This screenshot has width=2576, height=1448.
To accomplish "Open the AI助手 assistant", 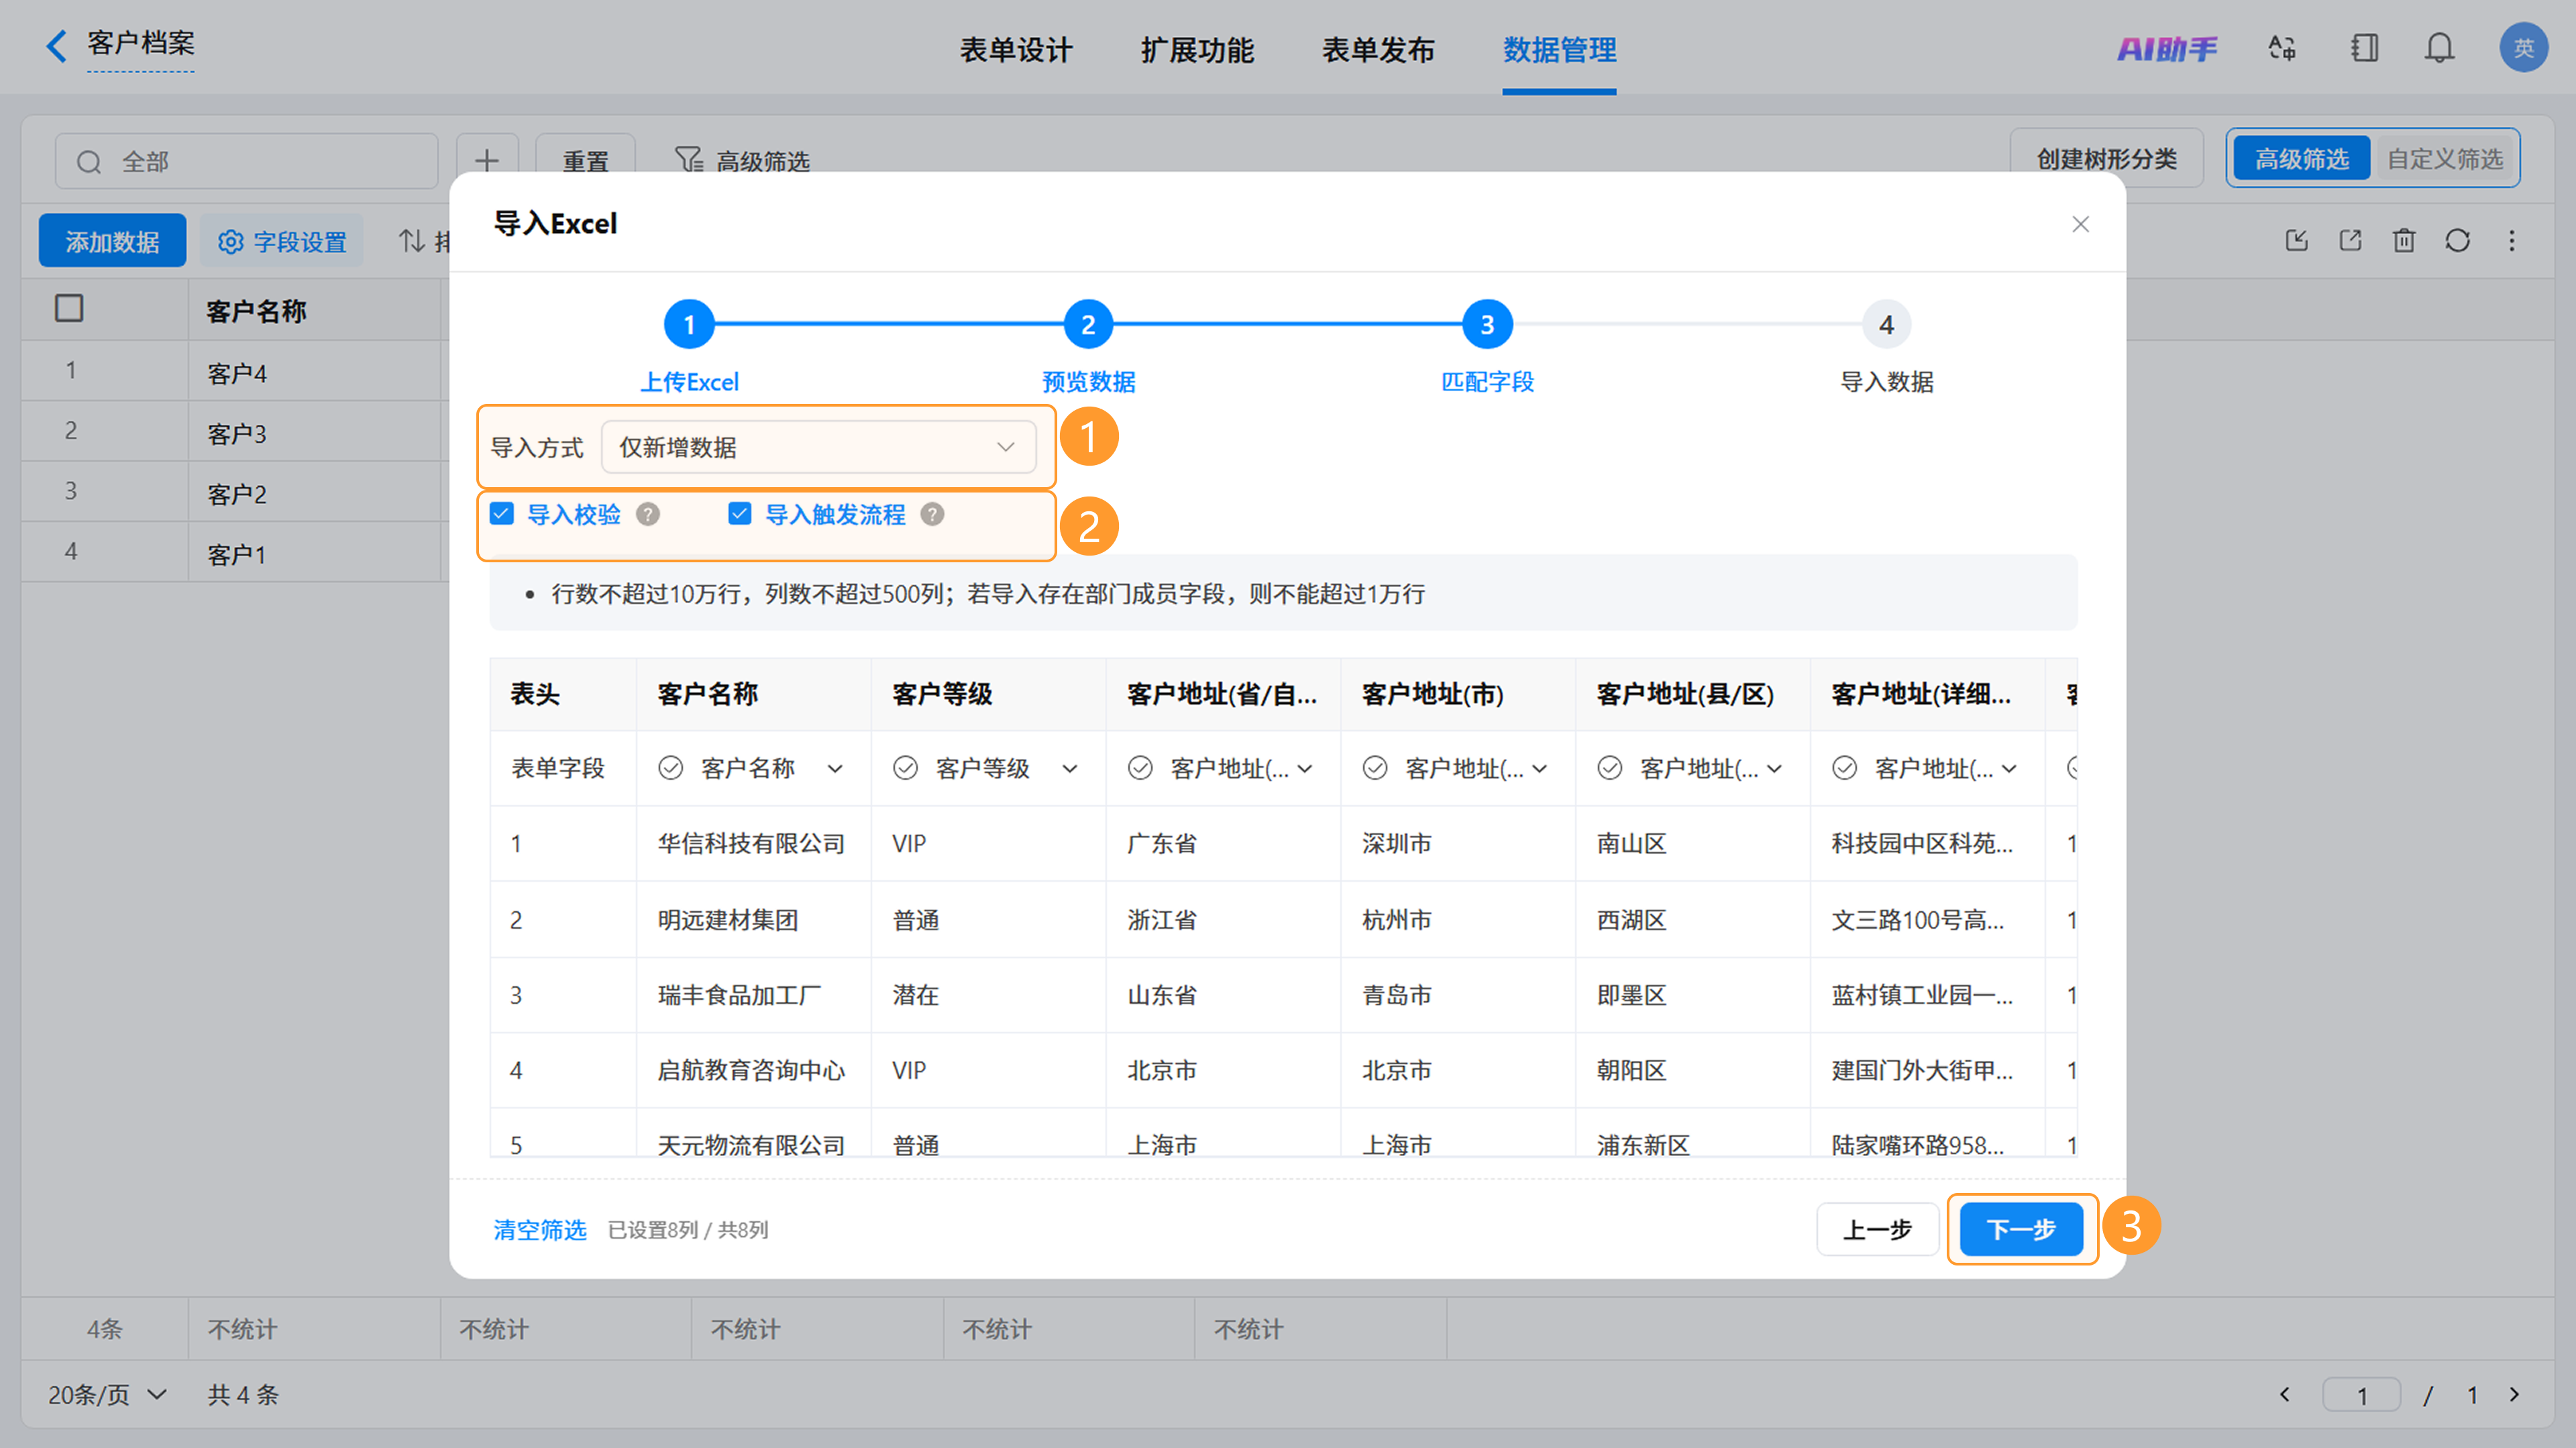I will [x=2166, y=48].
